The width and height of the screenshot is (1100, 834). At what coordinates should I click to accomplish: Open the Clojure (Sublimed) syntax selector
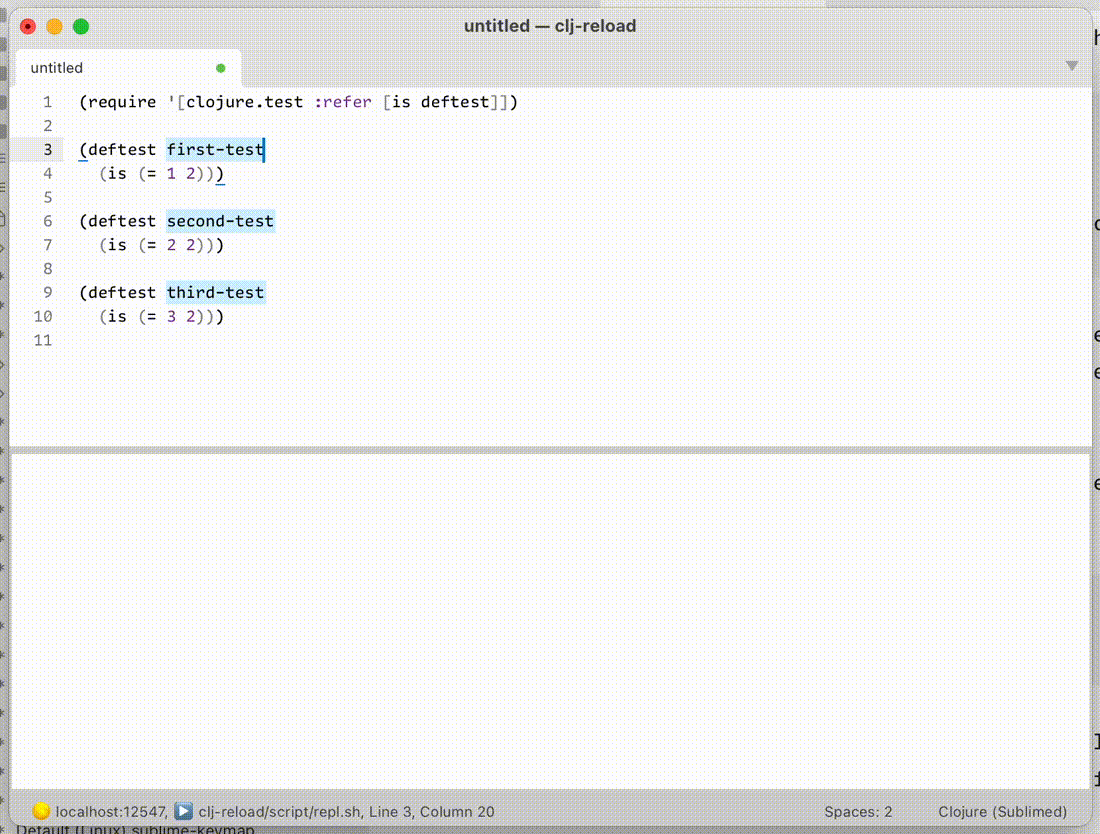click(1002, 812)
